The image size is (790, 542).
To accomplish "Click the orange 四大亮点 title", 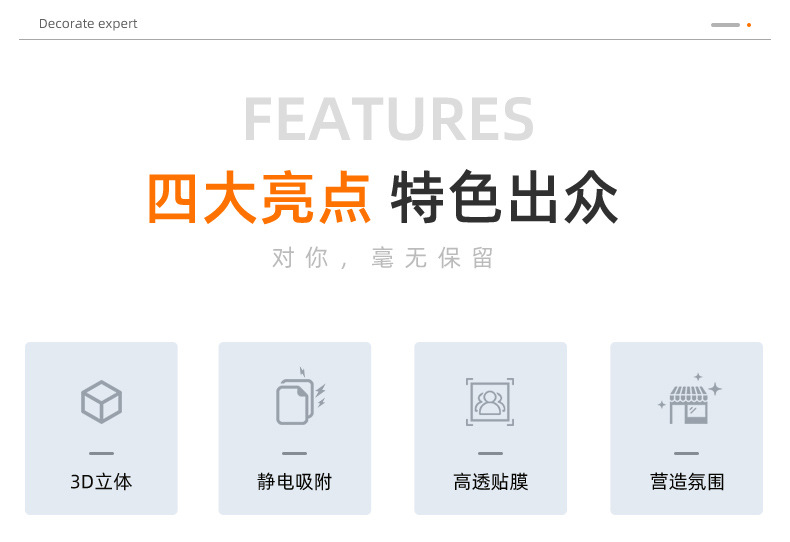I will 259,197.
